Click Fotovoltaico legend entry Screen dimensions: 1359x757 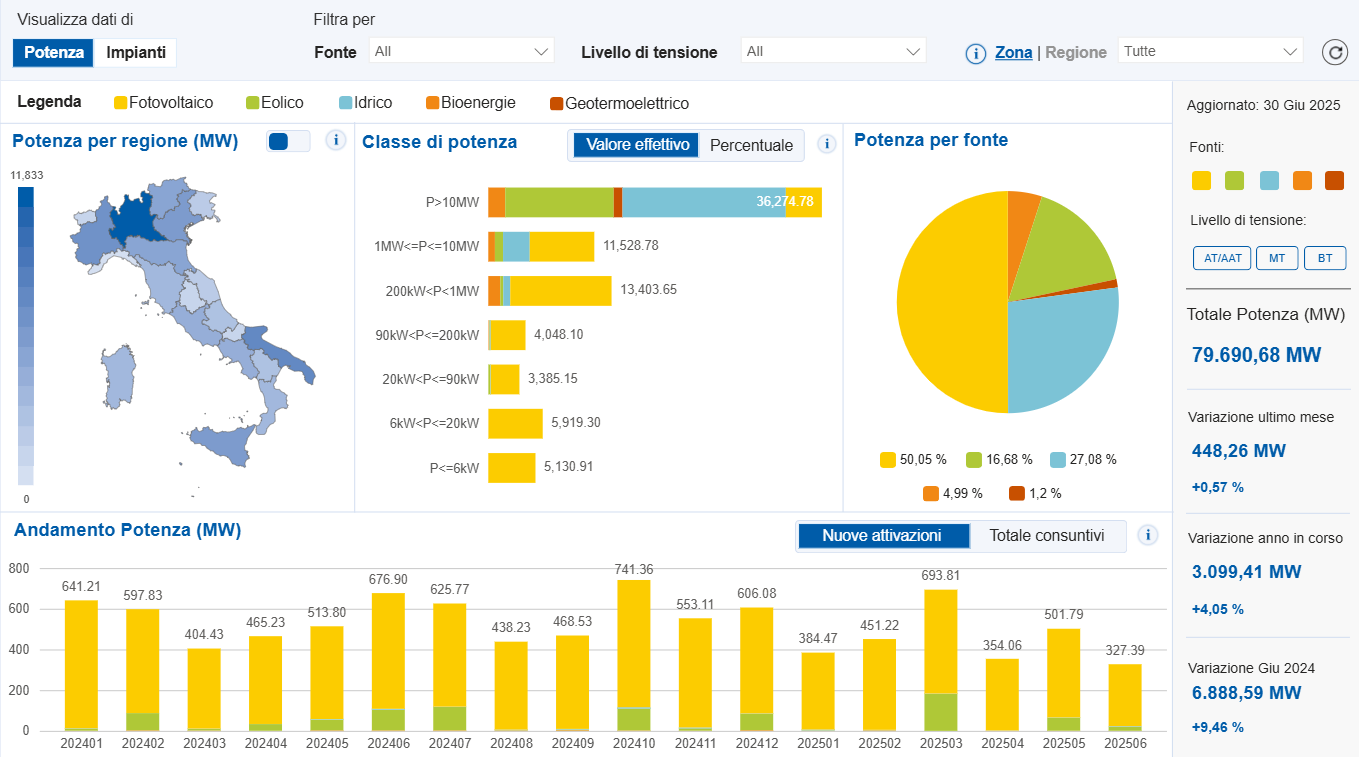tap(164, 103)
